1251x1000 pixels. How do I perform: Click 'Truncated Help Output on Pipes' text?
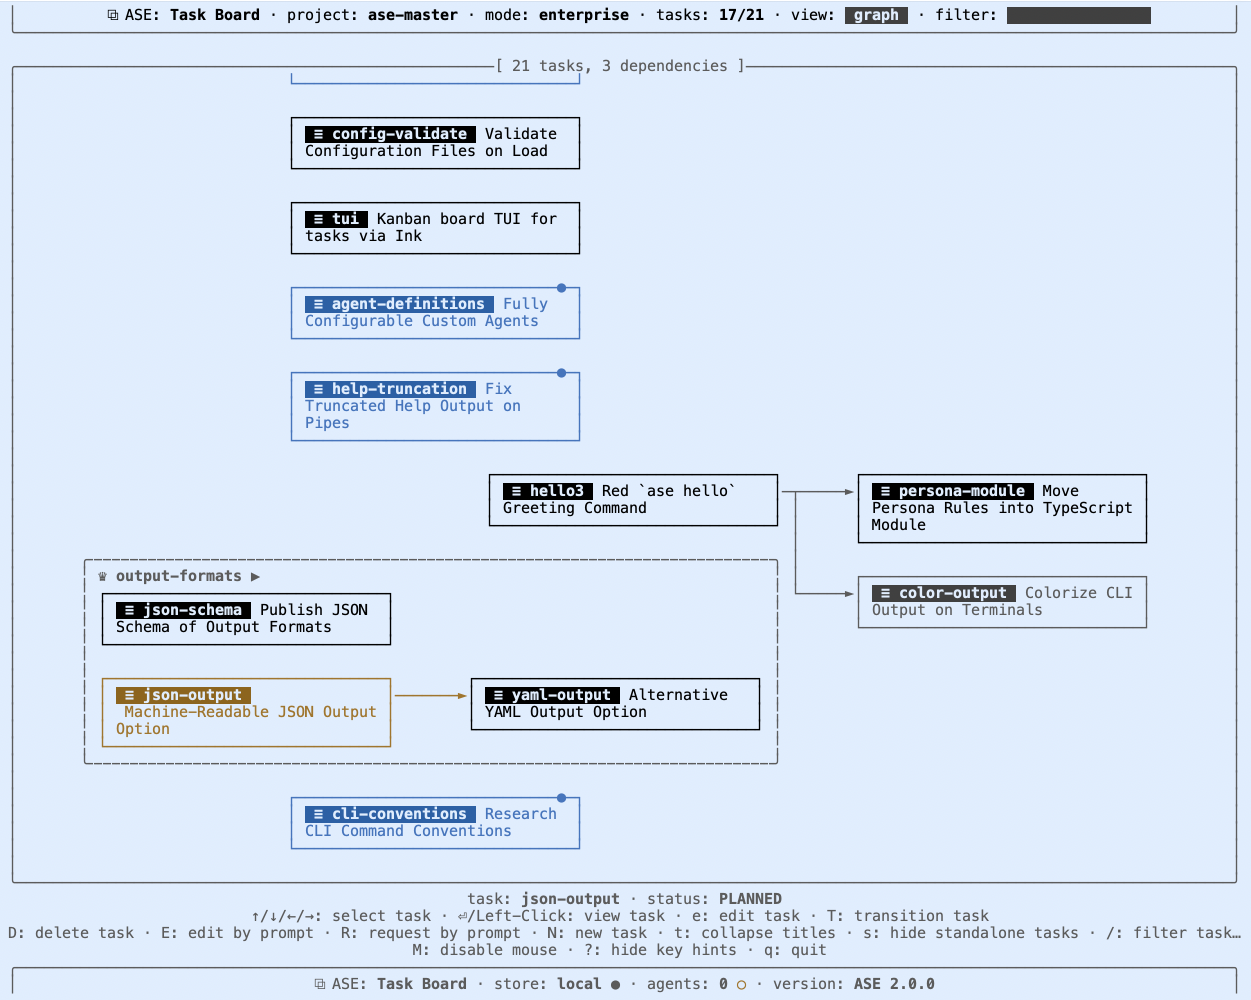413,414
